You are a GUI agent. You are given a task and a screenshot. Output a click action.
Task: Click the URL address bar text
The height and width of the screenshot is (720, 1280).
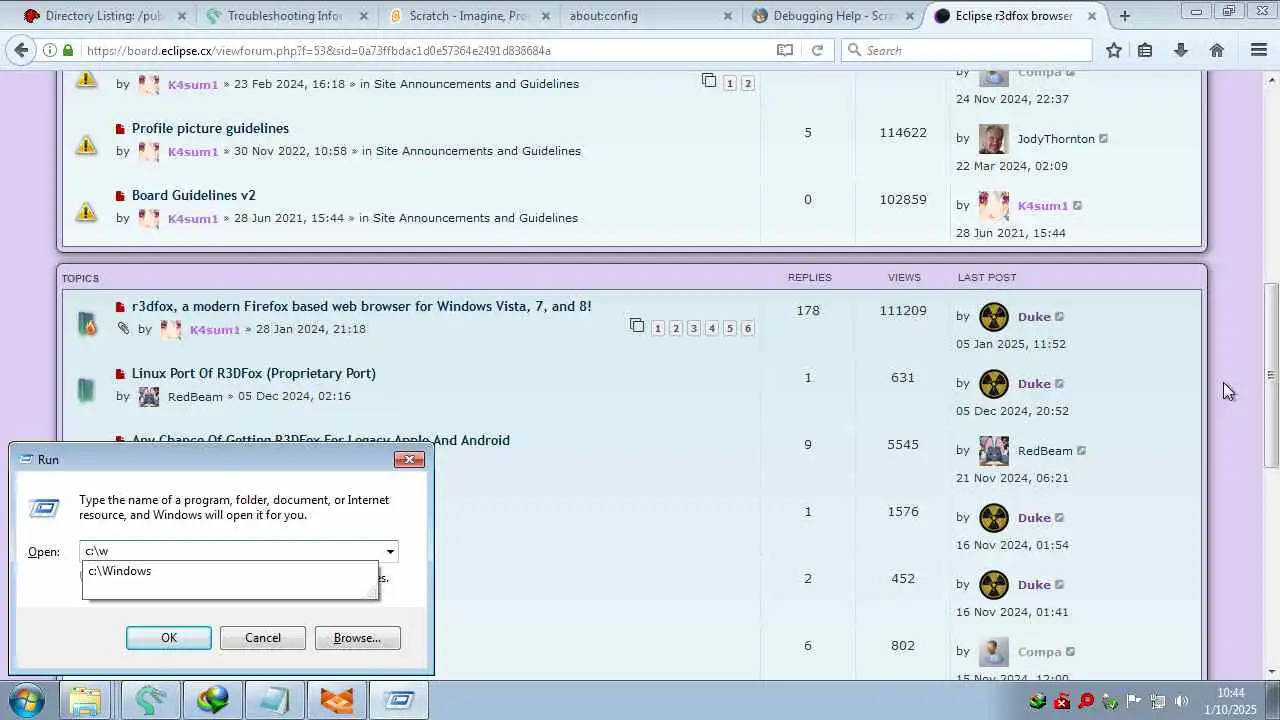(x=318, y=50)
